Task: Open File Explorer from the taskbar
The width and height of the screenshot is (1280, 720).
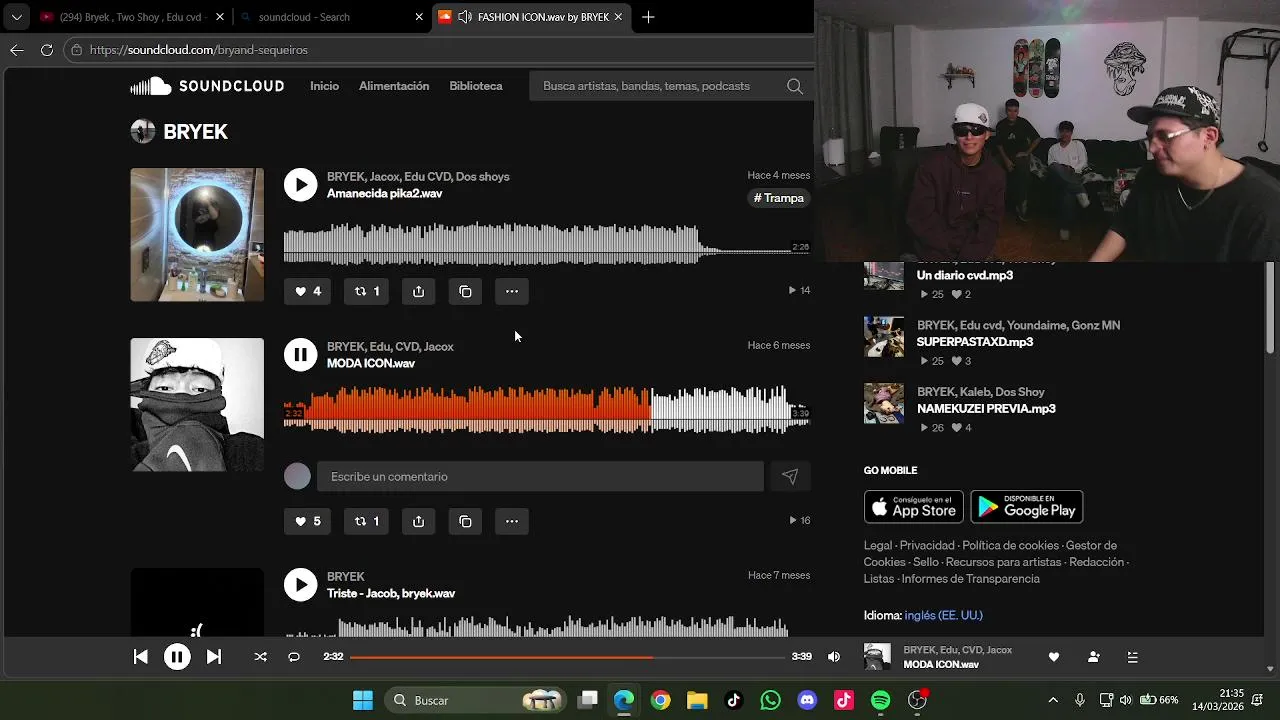Action: pos(697,700)
